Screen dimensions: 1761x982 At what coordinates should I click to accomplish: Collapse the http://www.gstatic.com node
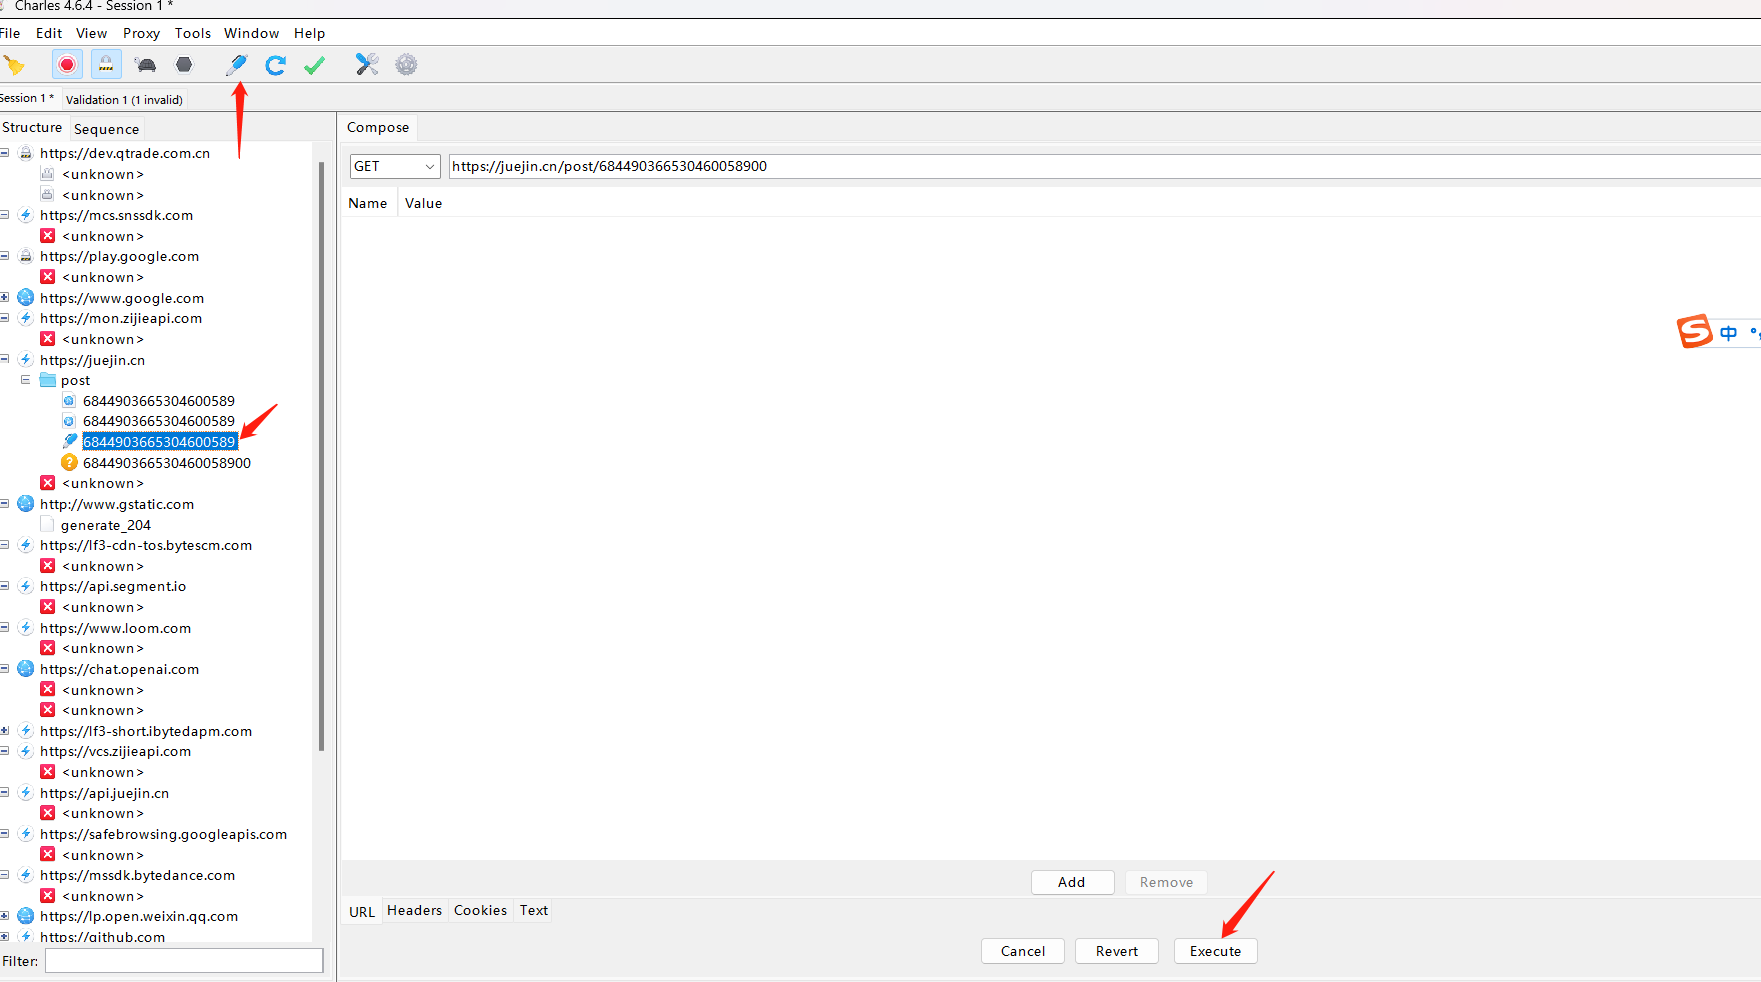[5, 504]
